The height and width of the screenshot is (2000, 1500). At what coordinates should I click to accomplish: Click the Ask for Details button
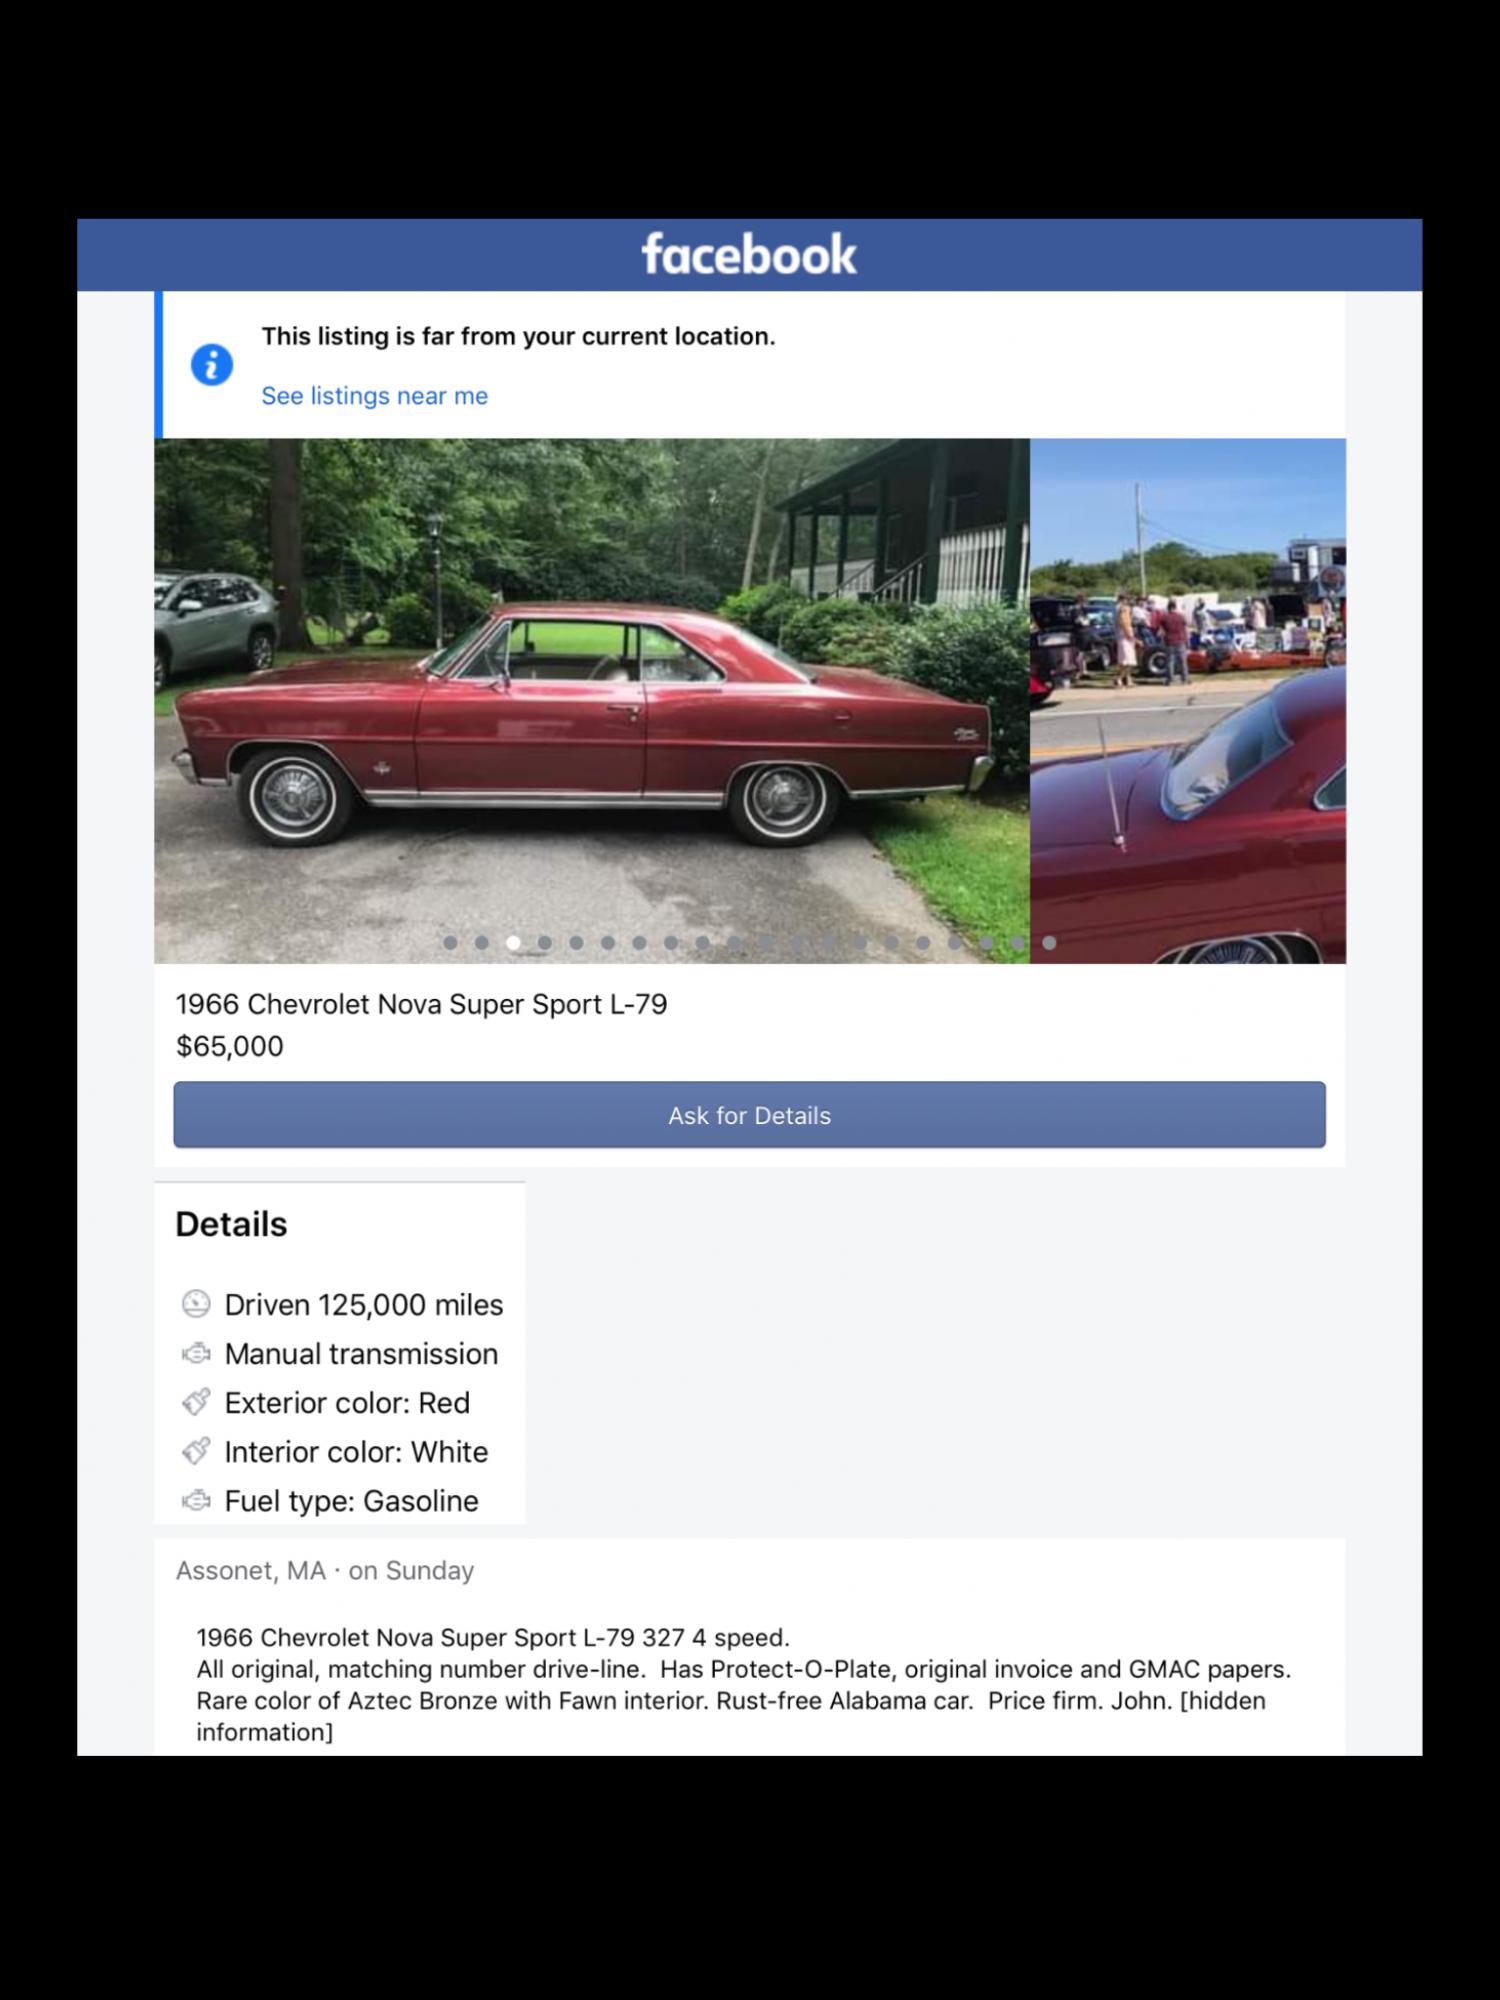pos(749,1115)
